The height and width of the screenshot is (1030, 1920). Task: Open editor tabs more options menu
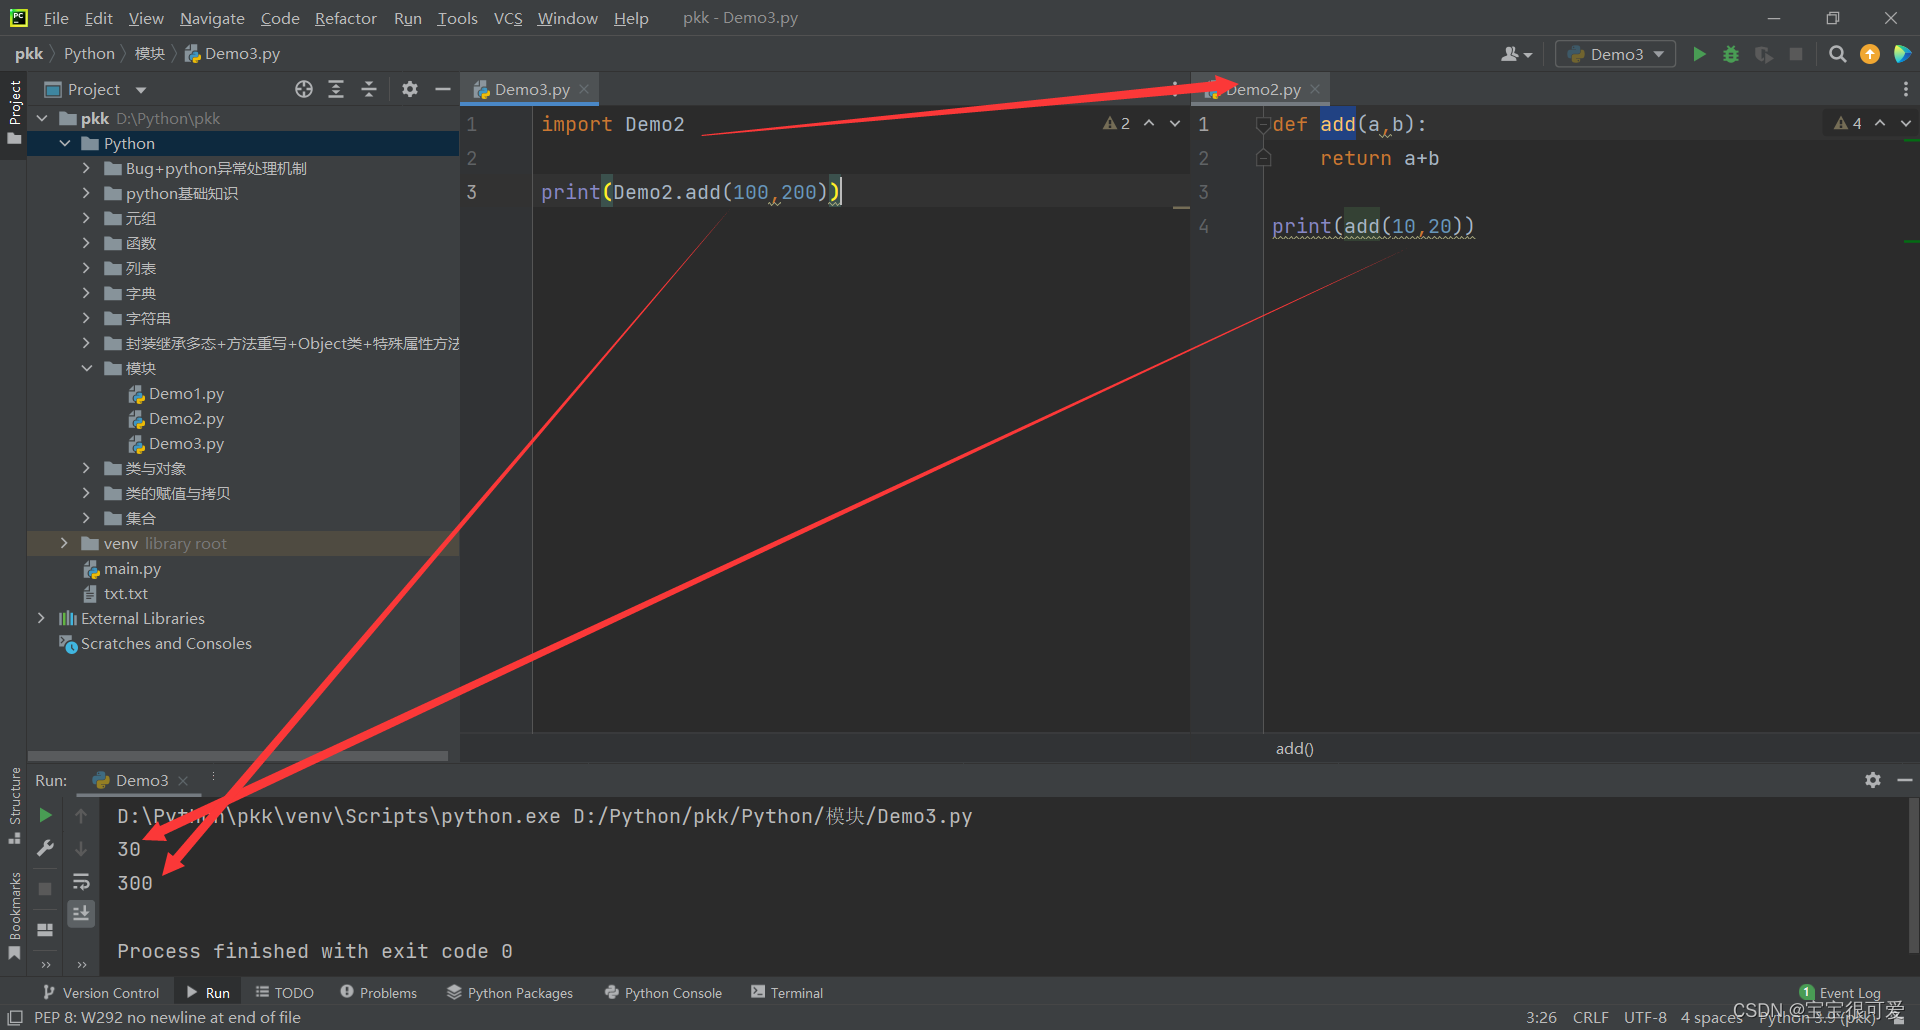click(1905, 89)
